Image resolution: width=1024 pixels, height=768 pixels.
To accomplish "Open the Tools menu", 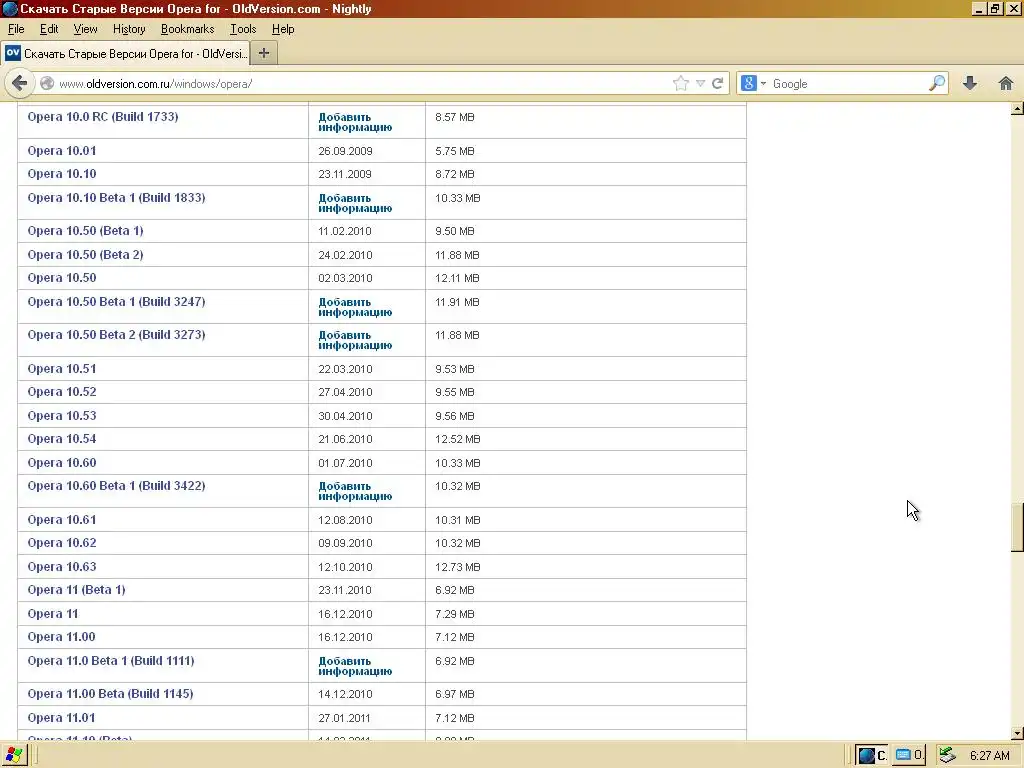I will 243,29.
